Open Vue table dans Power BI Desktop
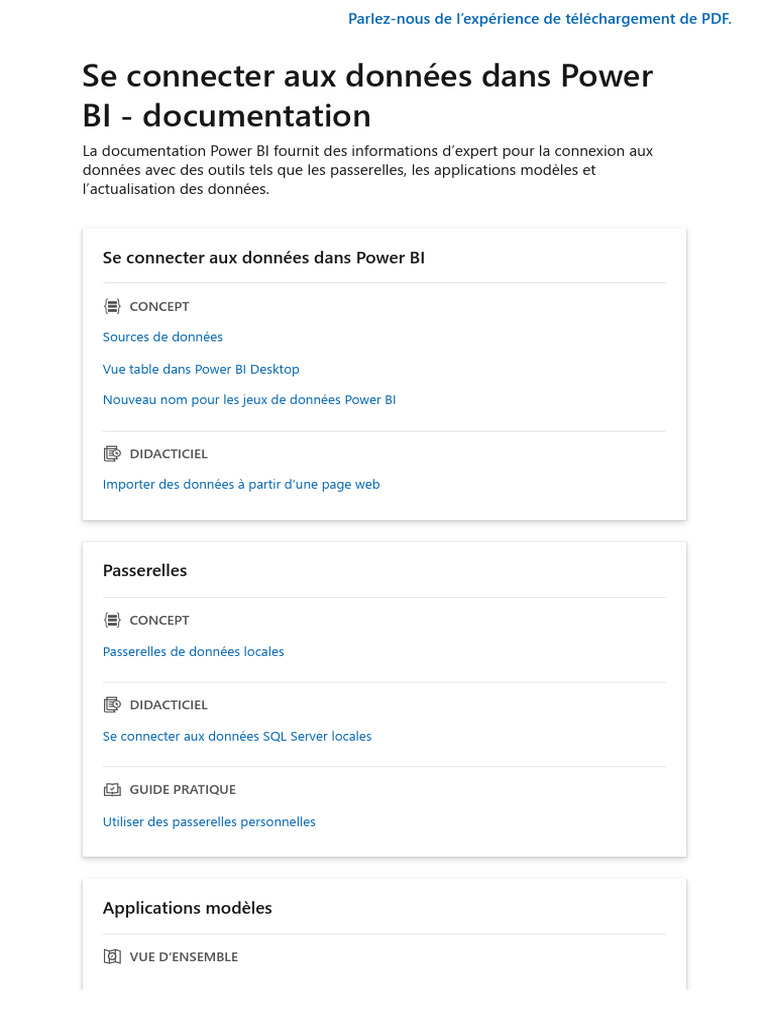The image size is (768, 1024). point(201,369)
